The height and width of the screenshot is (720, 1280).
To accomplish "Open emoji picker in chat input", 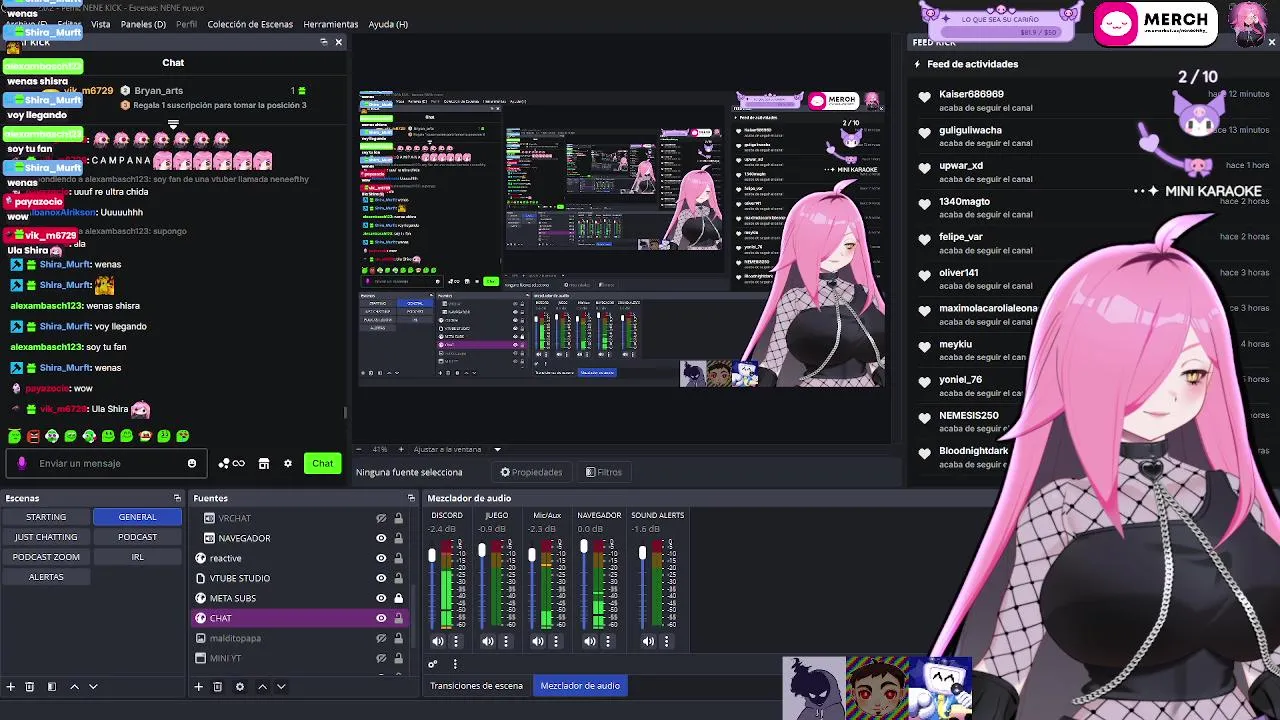I will (192, 463).
